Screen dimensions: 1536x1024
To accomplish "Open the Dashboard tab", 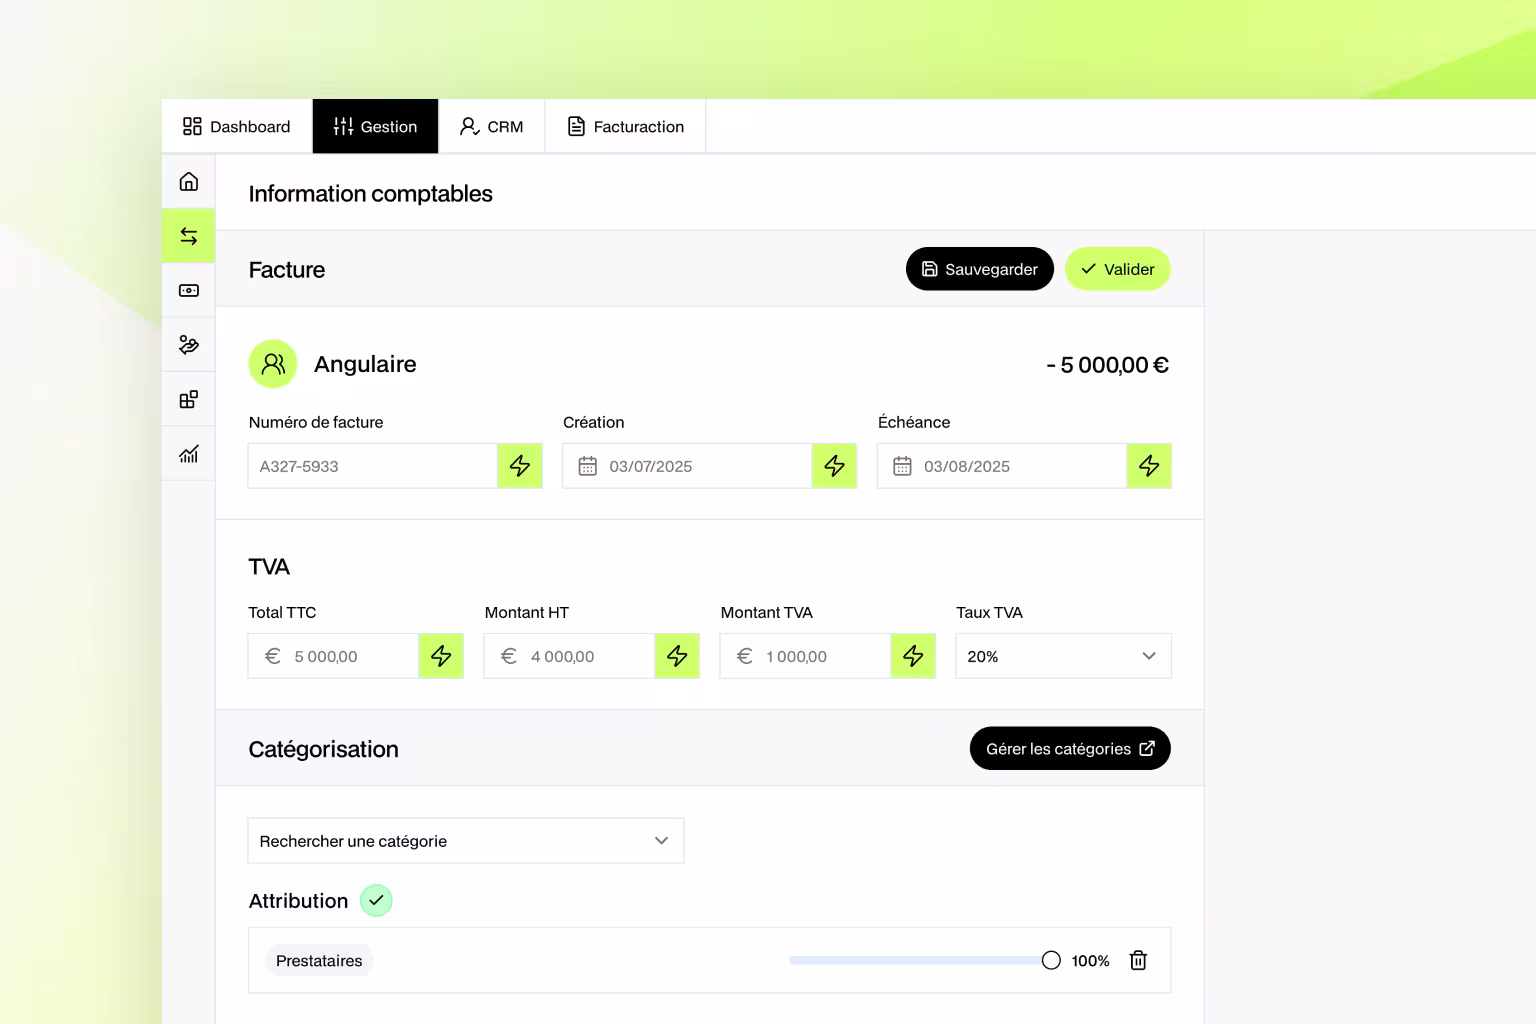I will pyautogui.click(x=237, y=126).
